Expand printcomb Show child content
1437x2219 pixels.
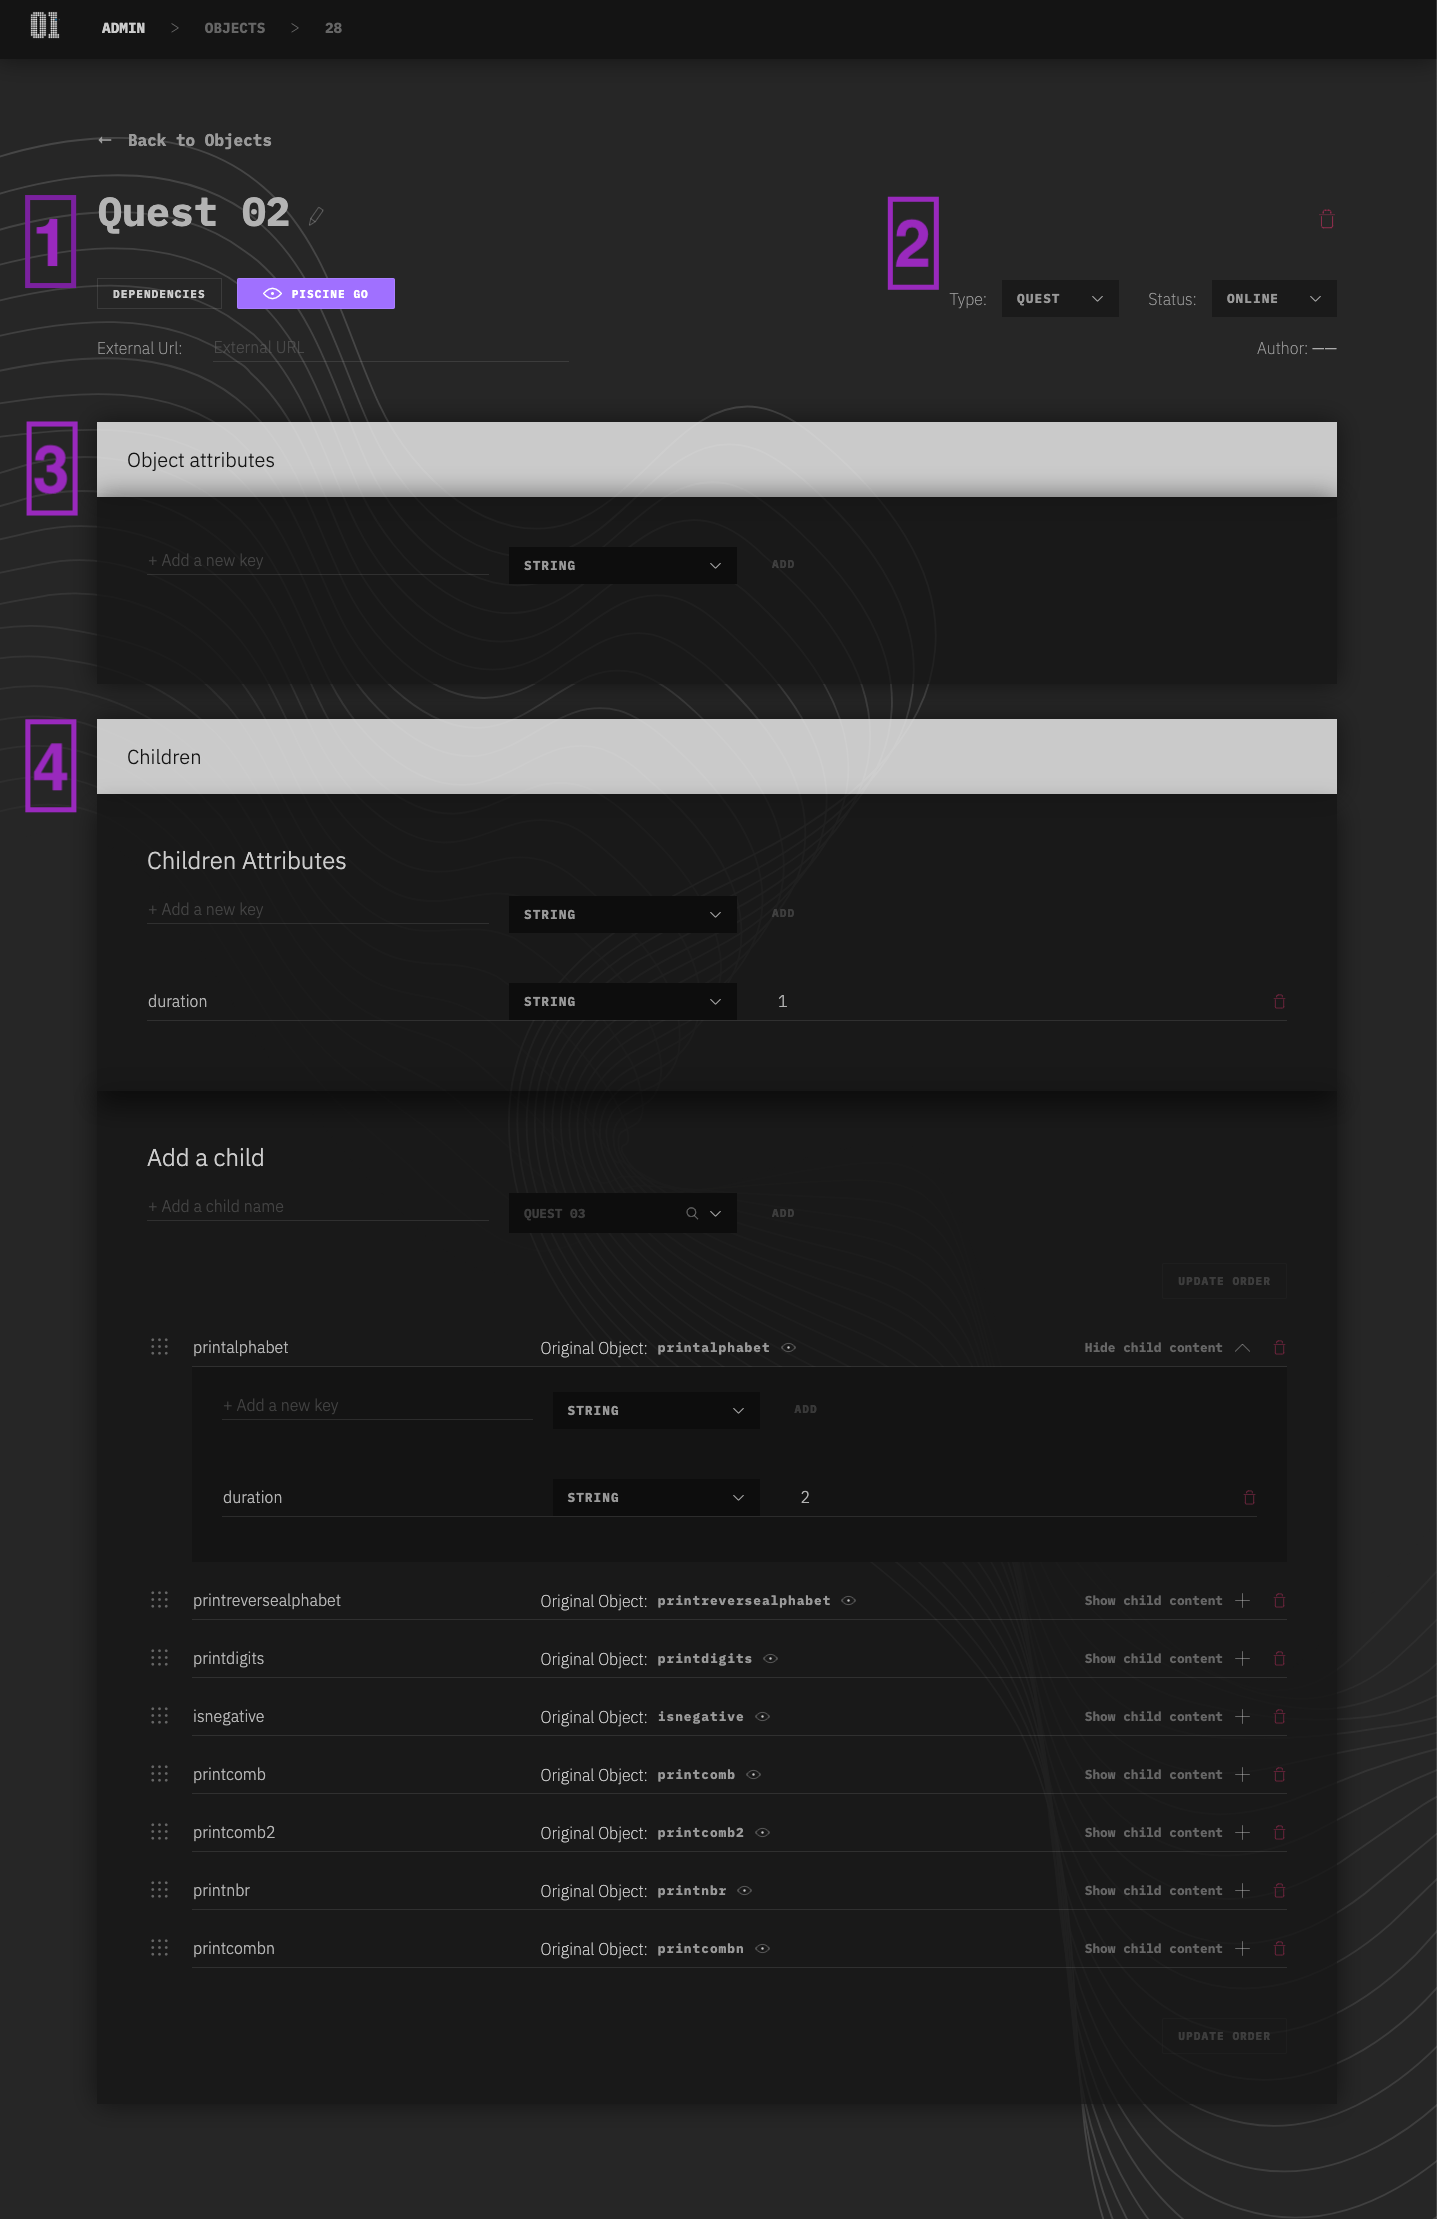tap(1167, 1775)
